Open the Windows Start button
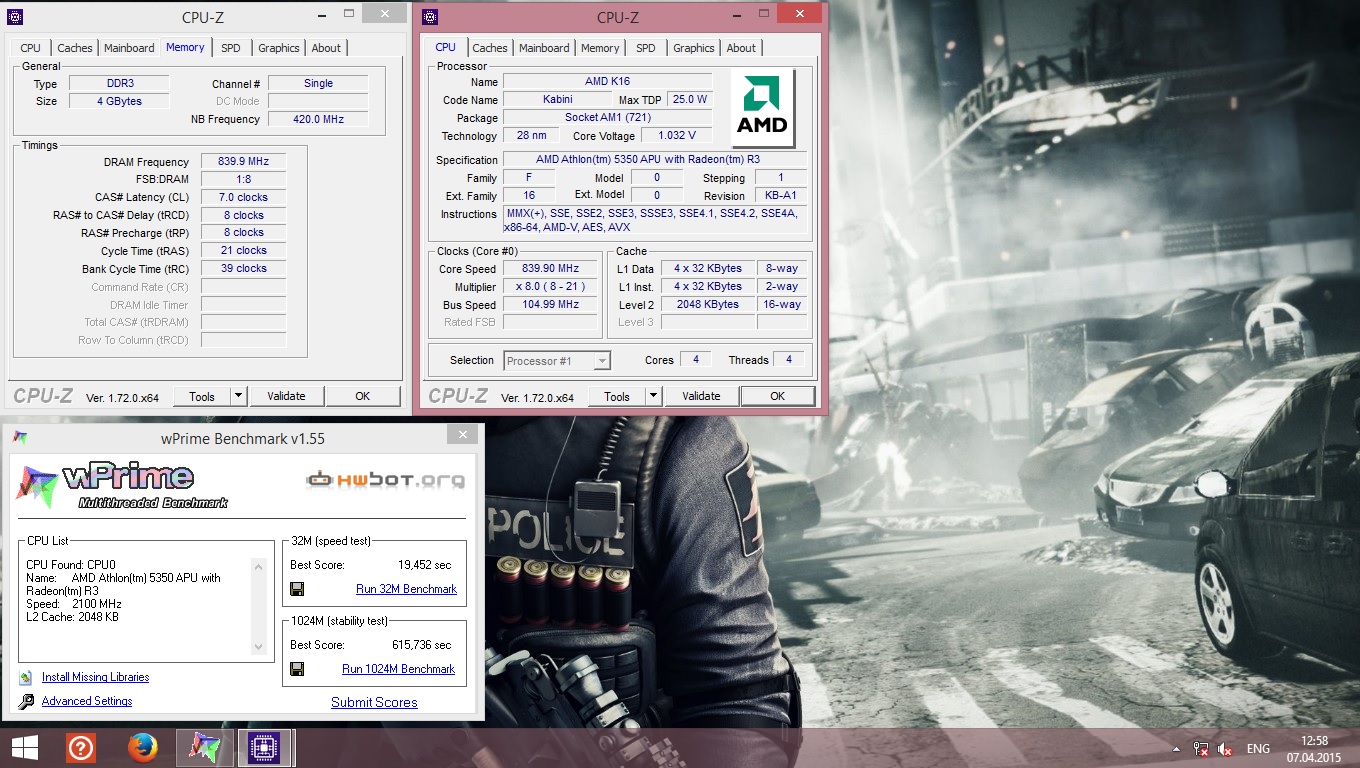Screen dimensions: 1360x768 pos(25,748)
